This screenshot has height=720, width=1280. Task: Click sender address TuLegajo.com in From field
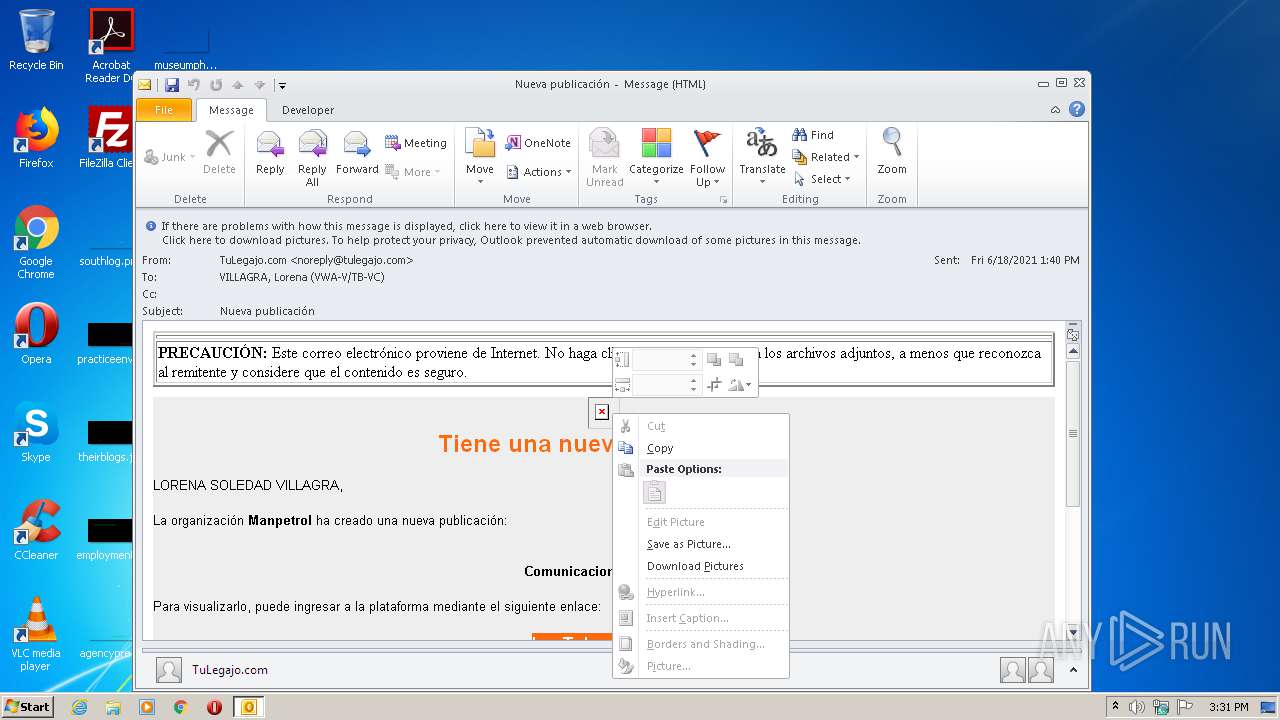click(316, 260)
